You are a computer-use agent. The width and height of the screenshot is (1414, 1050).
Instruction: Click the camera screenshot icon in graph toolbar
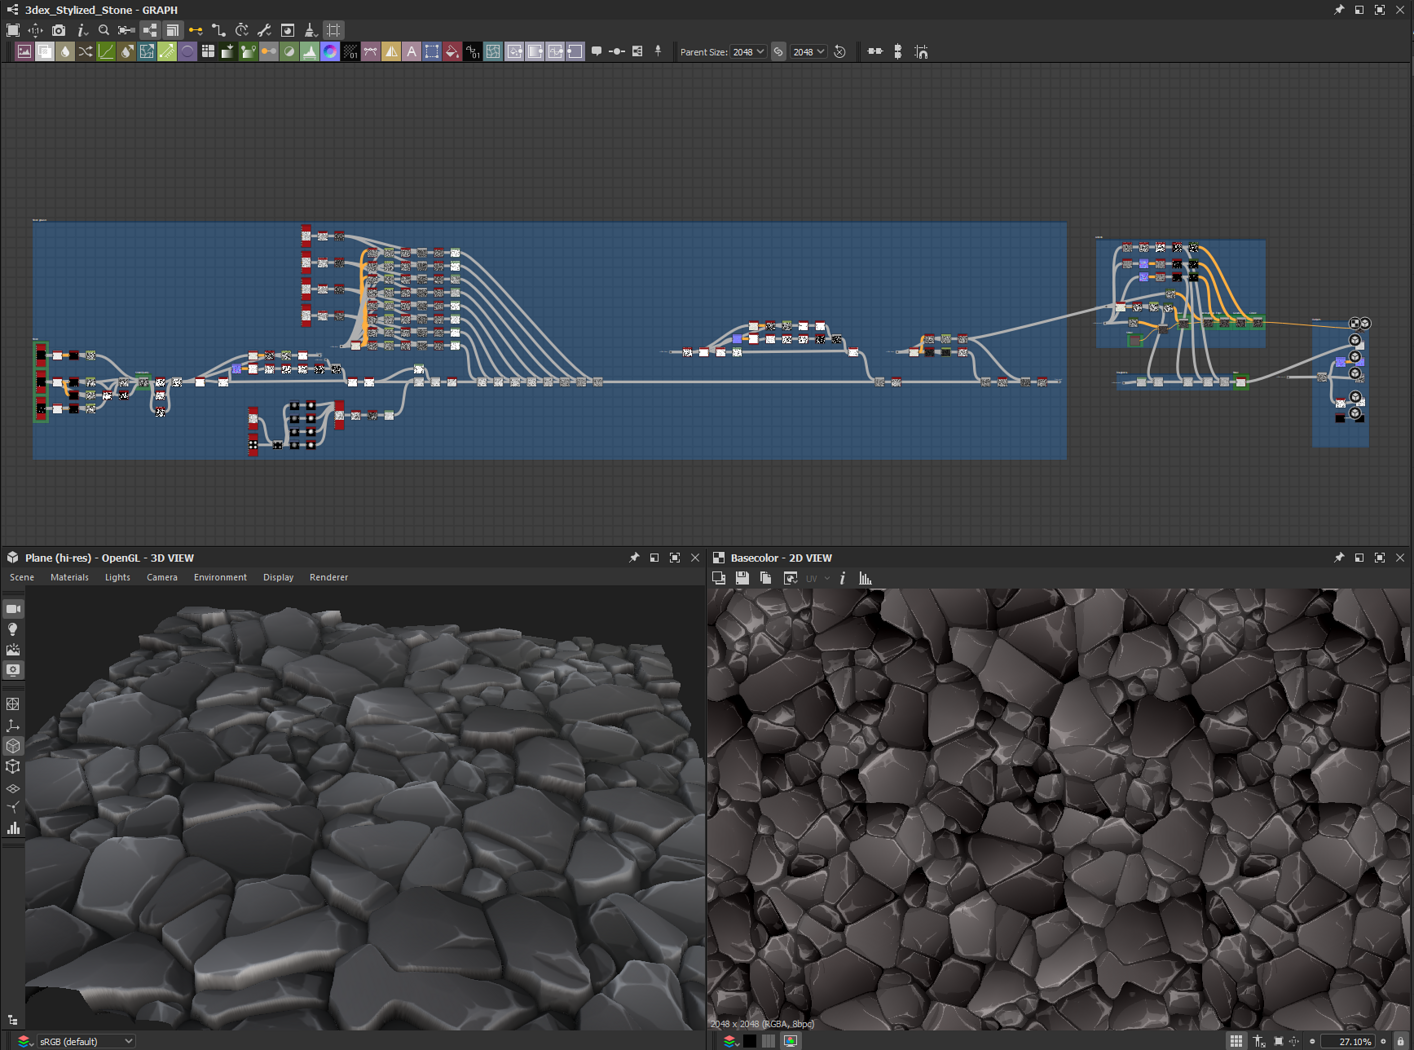coord(59,30)
